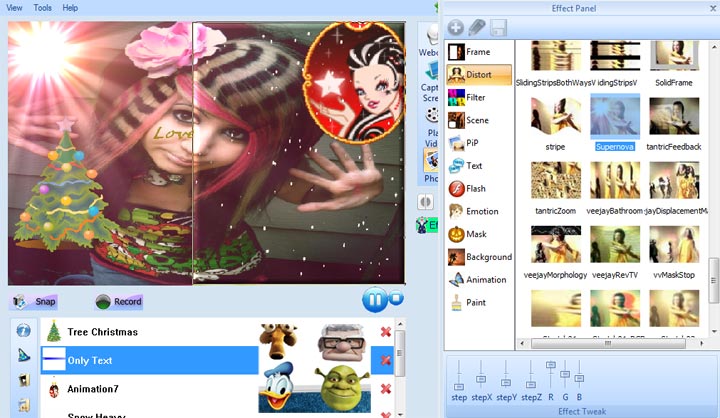Choose the tantricFeedback effect thumbnail

pyautogui.click(x=674, y=116)
